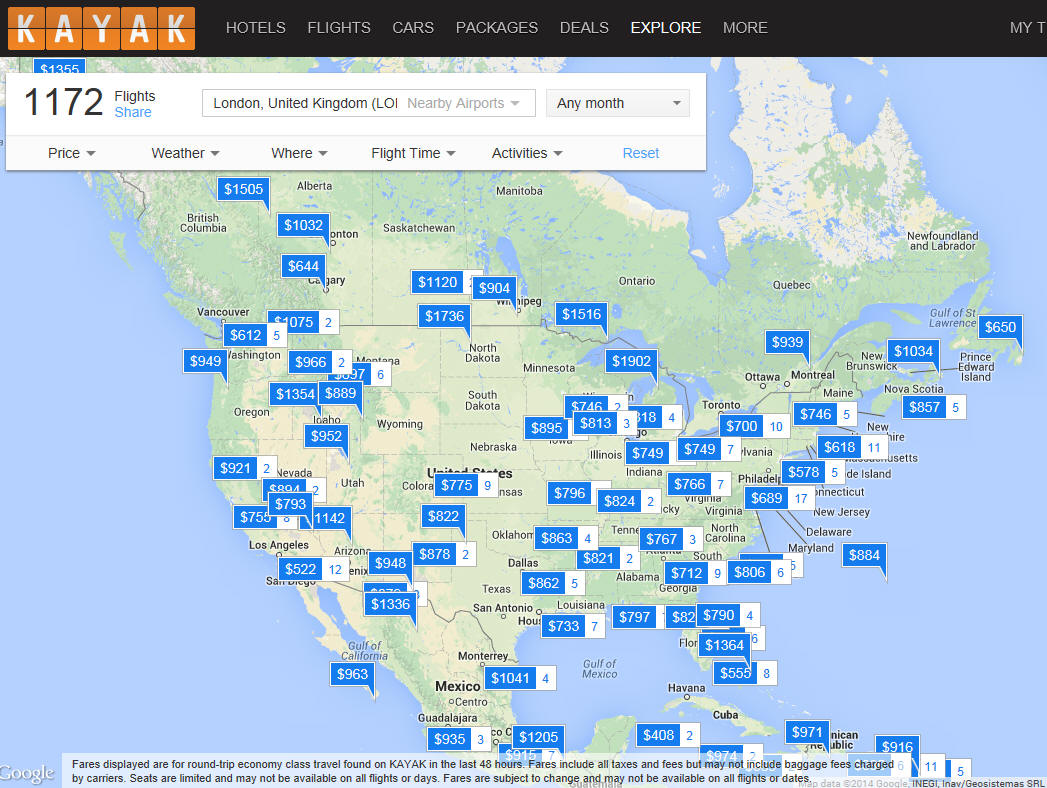Click the Google logo on map
This screenshot has height=788, width=1047.
[27, 773]
